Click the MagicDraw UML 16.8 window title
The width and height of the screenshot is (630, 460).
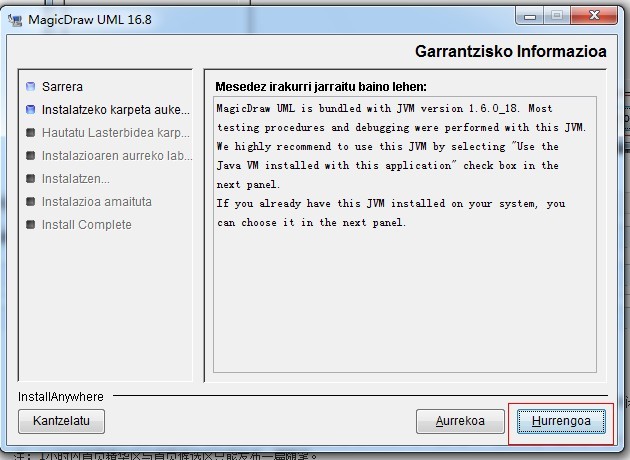pyautogui.click(x=90, y=20)
